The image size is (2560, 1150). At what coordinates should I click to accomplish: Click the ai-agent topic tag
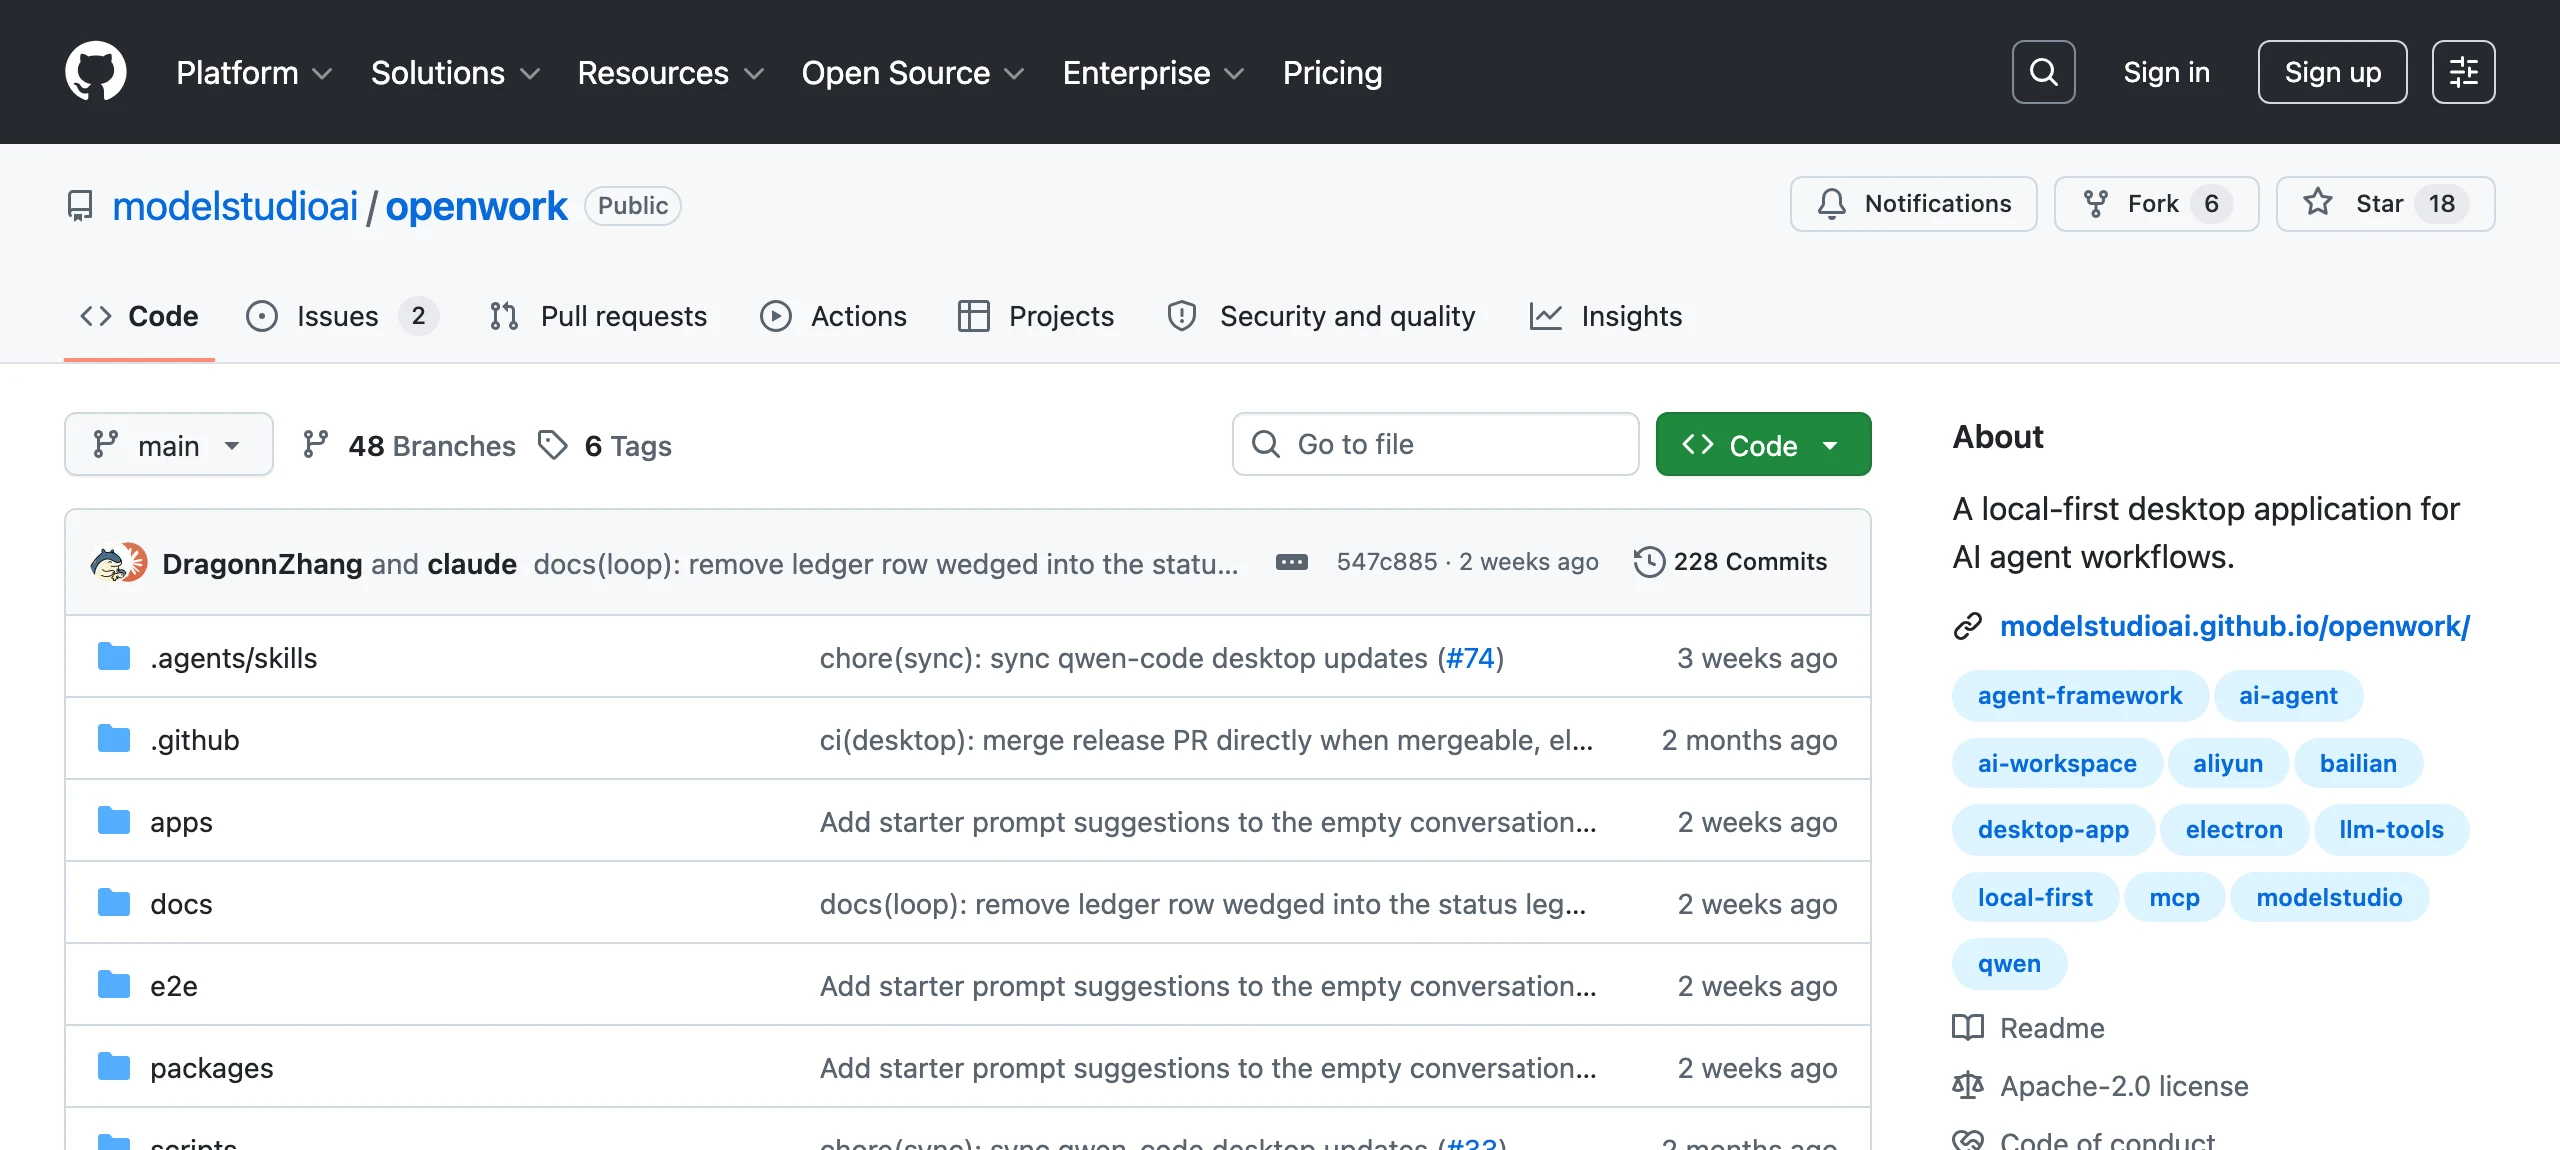(2288, 695)
